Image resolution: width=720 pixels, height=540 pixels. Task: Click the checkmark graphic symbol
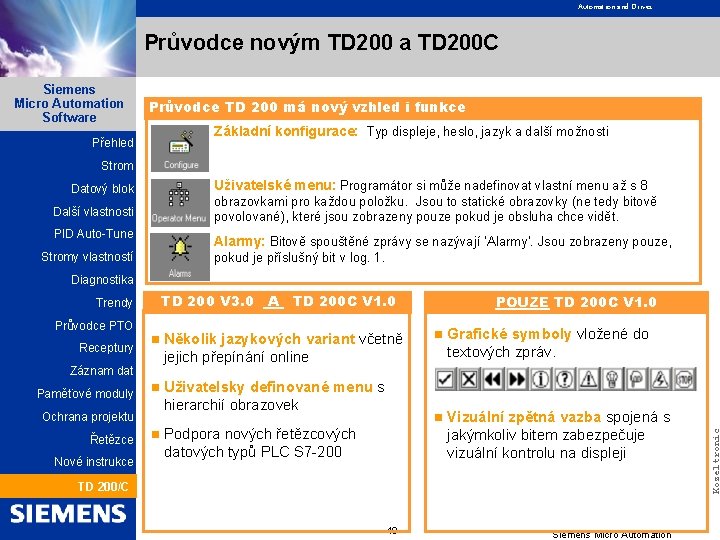445,379
